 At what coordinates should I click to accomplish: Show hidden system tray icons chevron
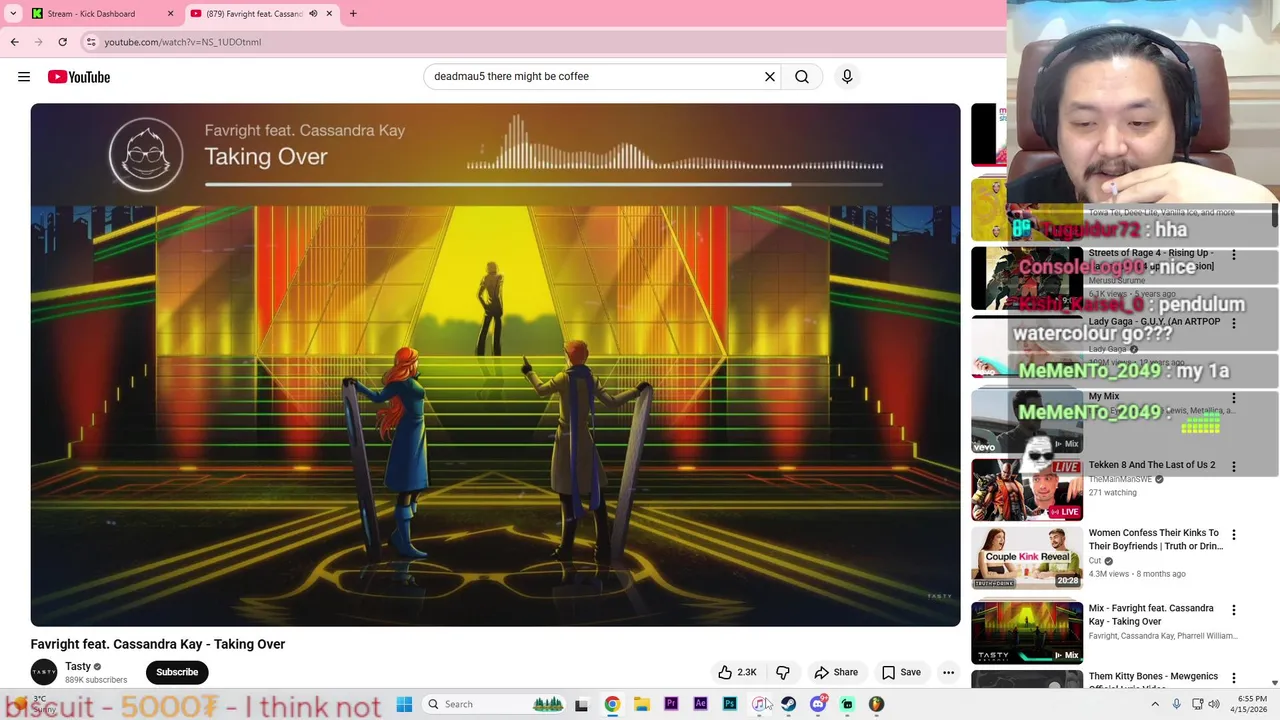[x=1155, y=704]
